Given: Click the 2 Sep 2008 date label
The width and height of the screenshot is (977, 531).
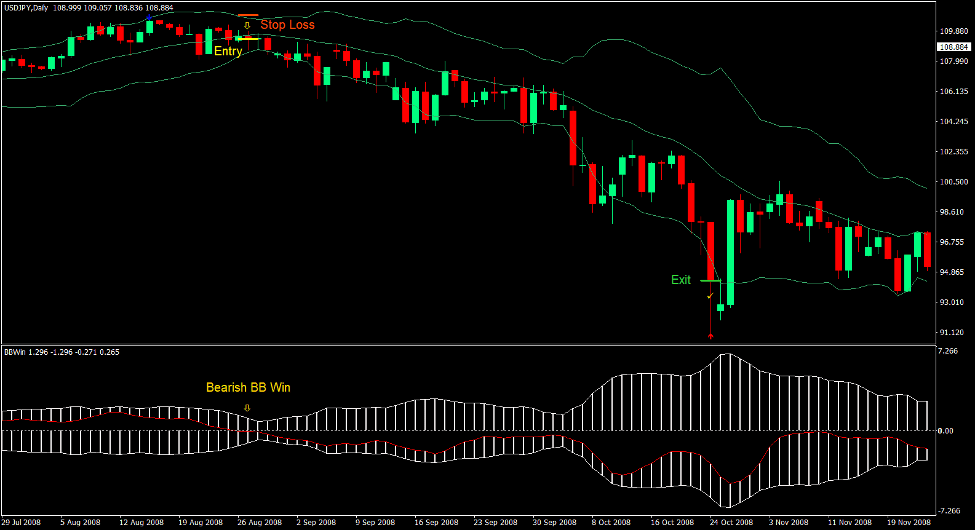Looking at the screenshot, I should pyautogui.click(x=317, y=522).
